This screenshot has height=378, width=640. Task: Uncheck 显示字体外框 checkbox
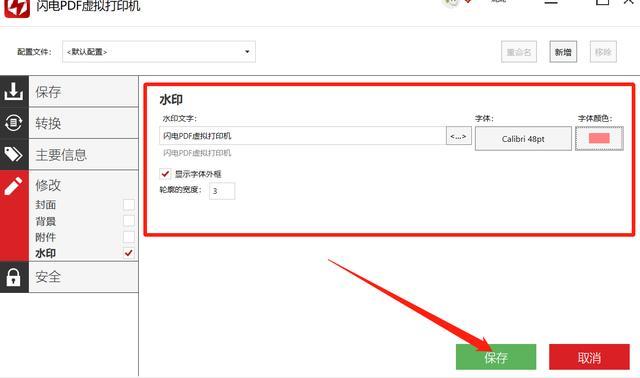pos(165,173)
